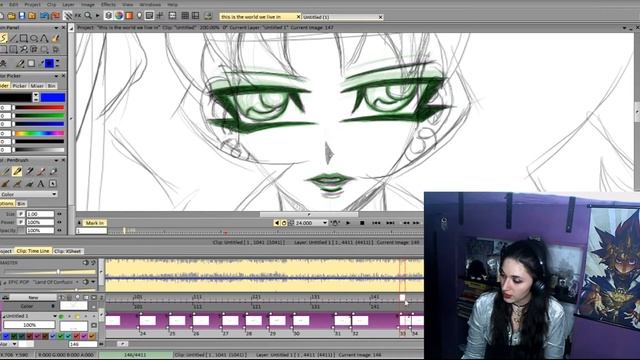Collapse the Penbrush tool panel arrow
The image size is (640, 360).
56,160
